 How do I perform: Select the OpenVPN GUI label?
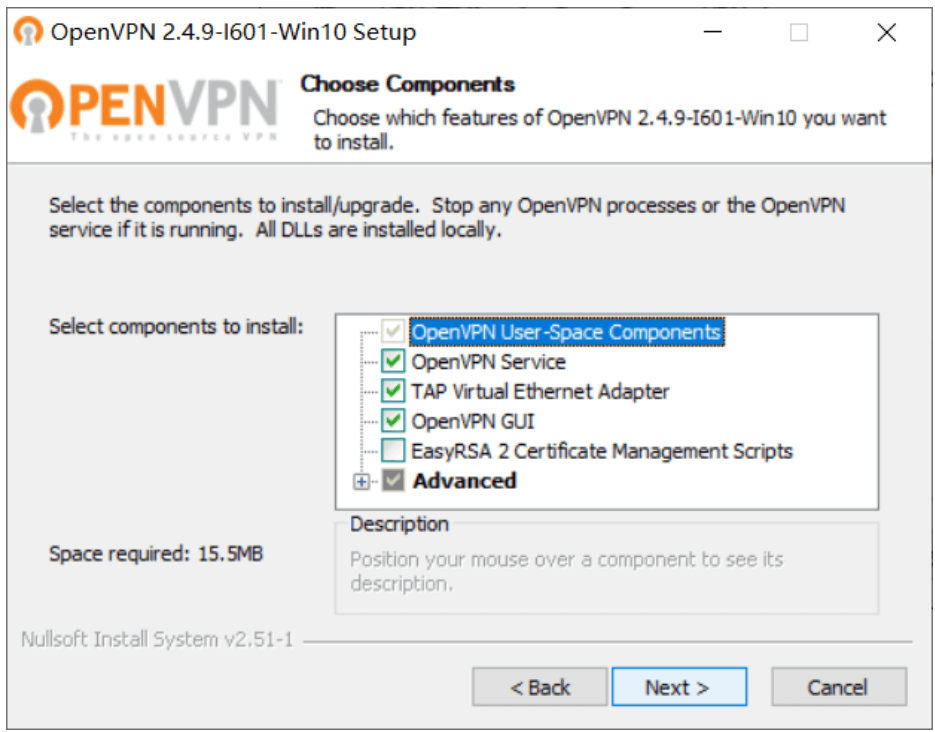coord(473,421)
